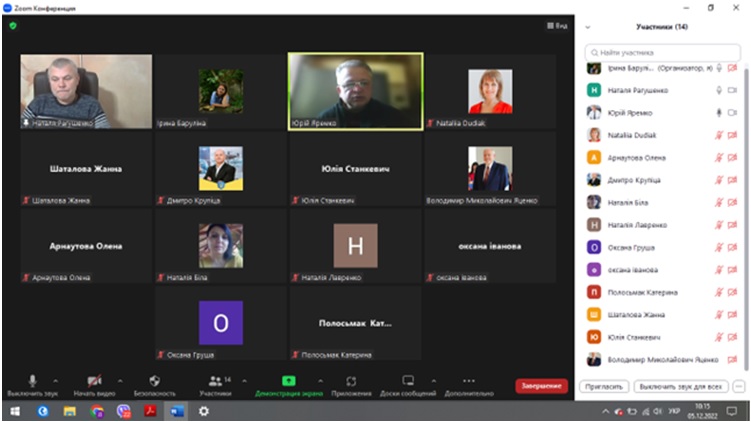Expand the arrow next to Whiteboards
Screen dimensions: 751x422
coord(433,381)
